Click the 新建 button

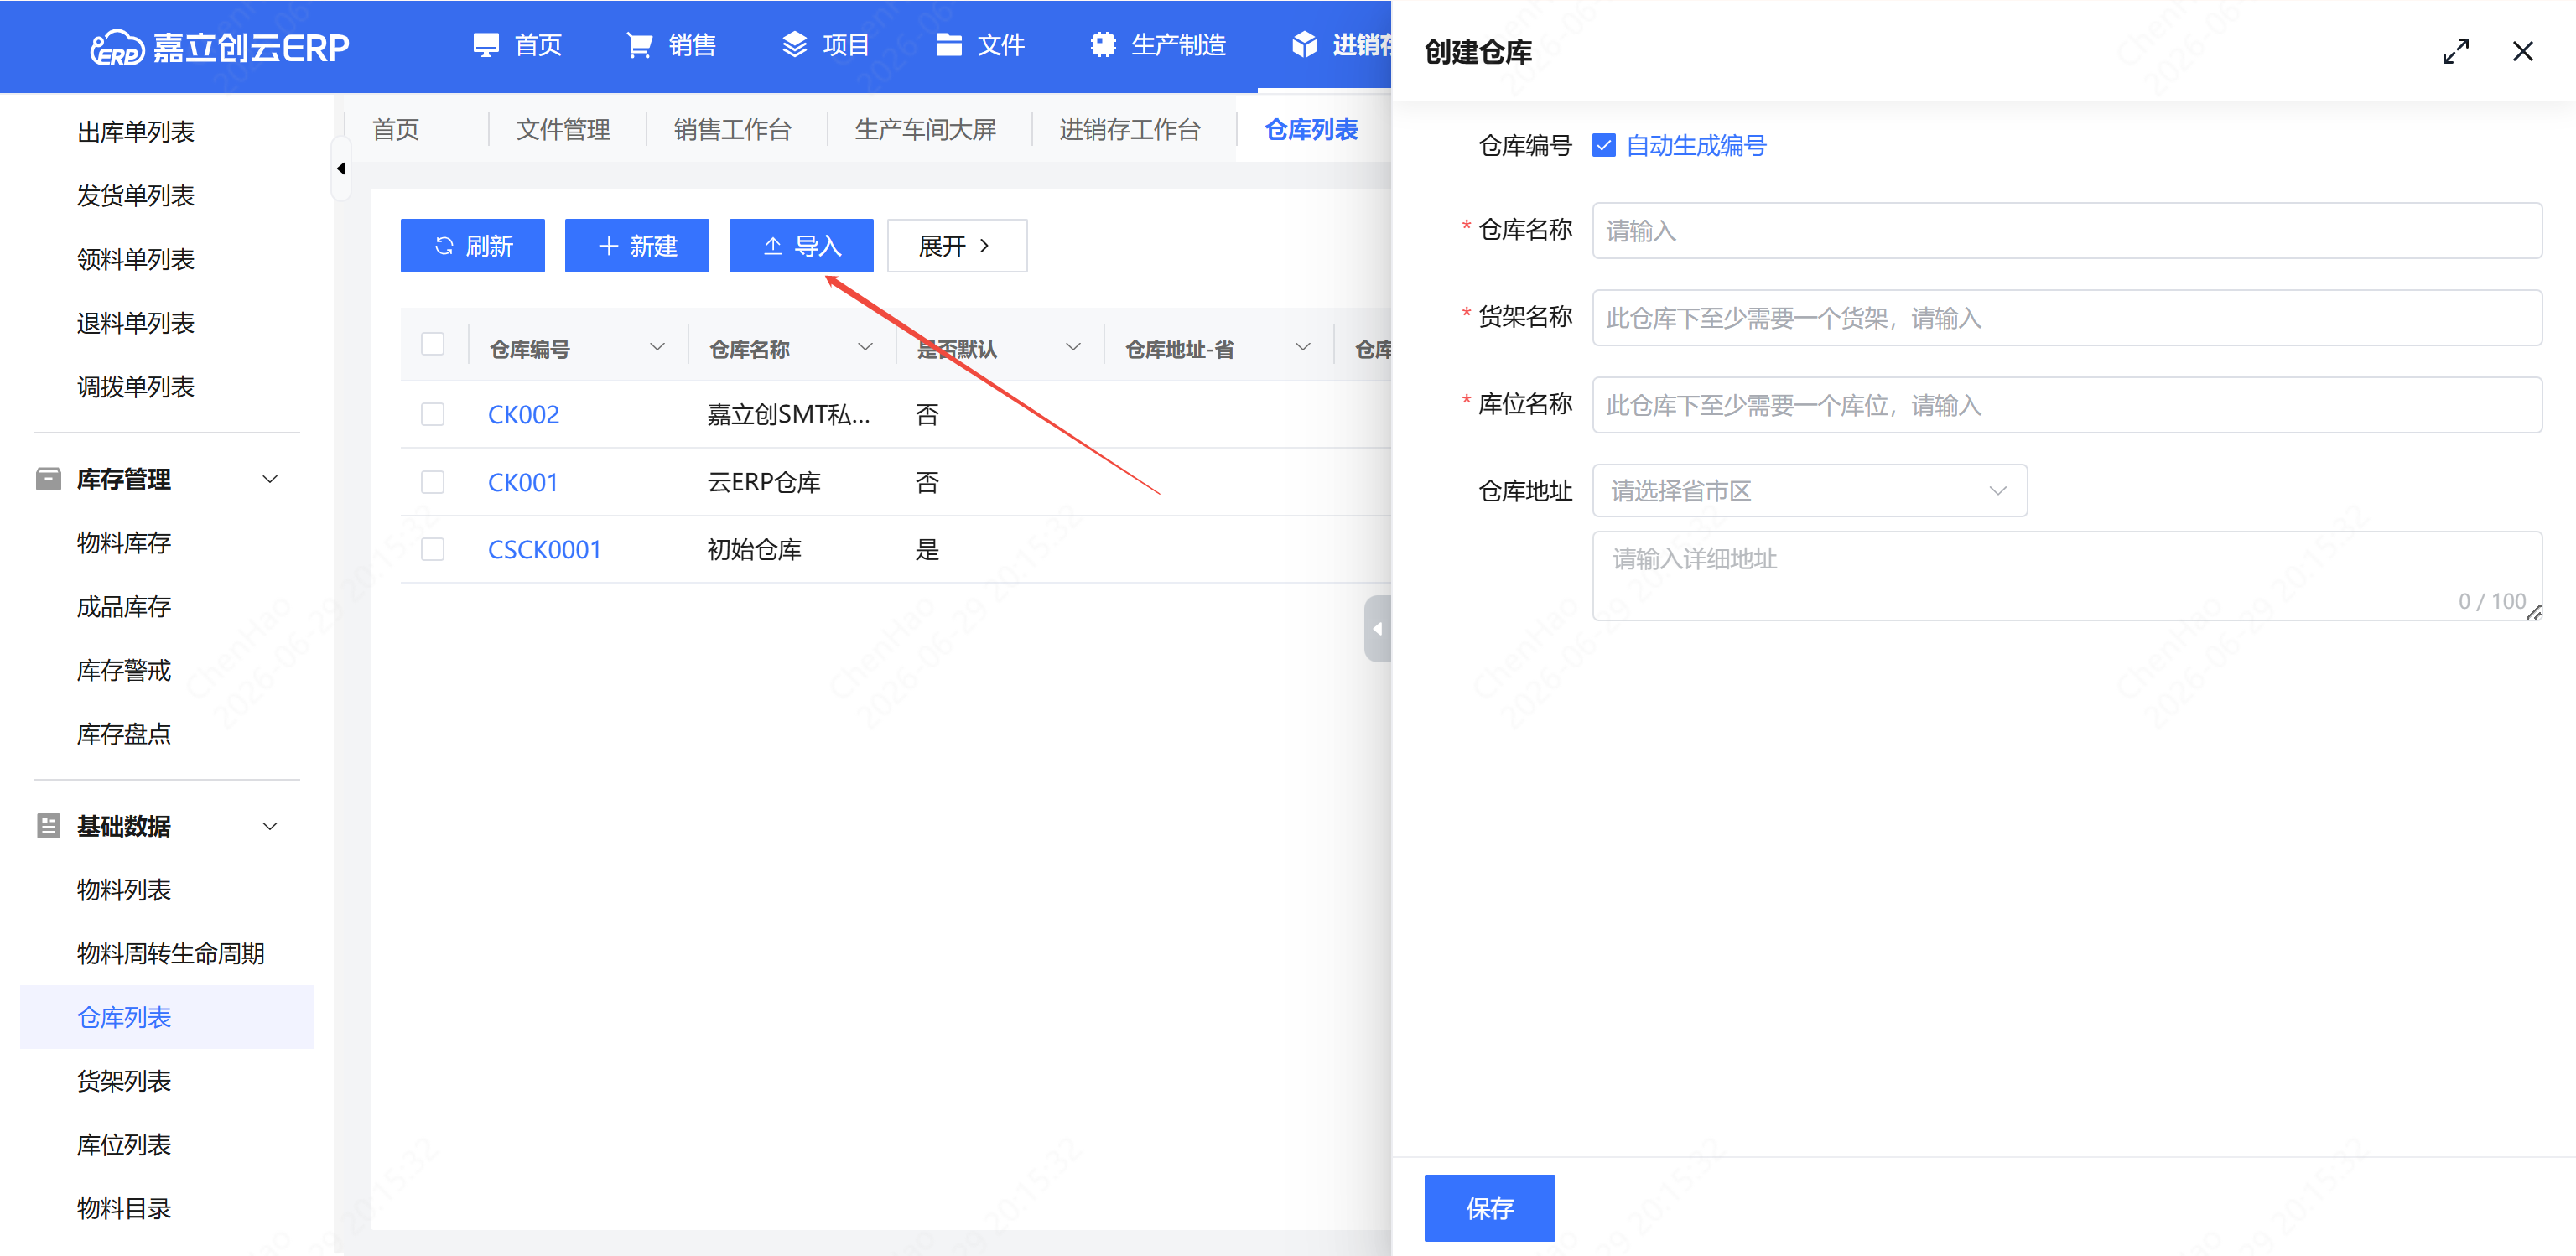pos(636,246)
